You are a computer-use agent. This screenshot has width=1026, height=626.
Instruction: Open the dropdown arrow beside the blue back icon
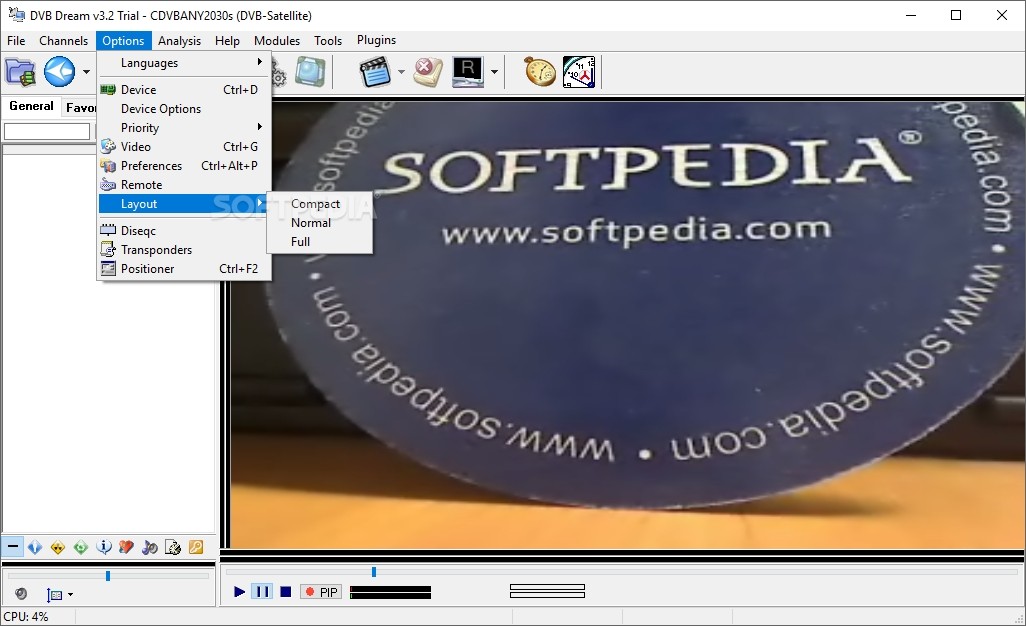[x=86, y=71]
